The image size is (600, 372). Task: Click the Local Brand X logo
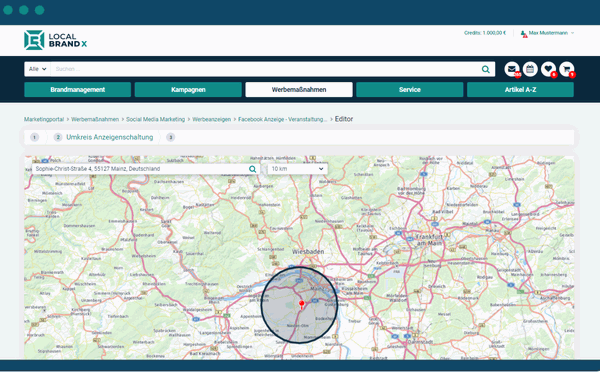pyautogui.click(x=56, y=40)
